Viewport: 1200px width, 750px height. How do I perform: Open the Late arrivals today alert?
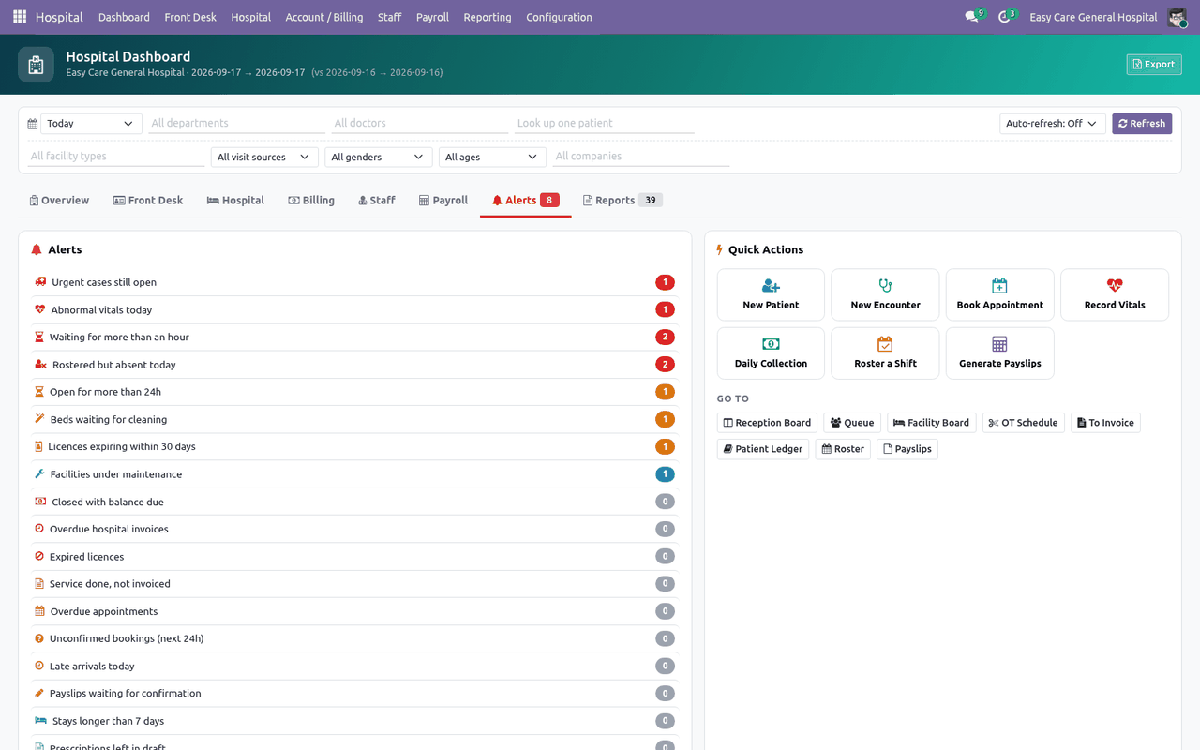[x=355, y=666]
